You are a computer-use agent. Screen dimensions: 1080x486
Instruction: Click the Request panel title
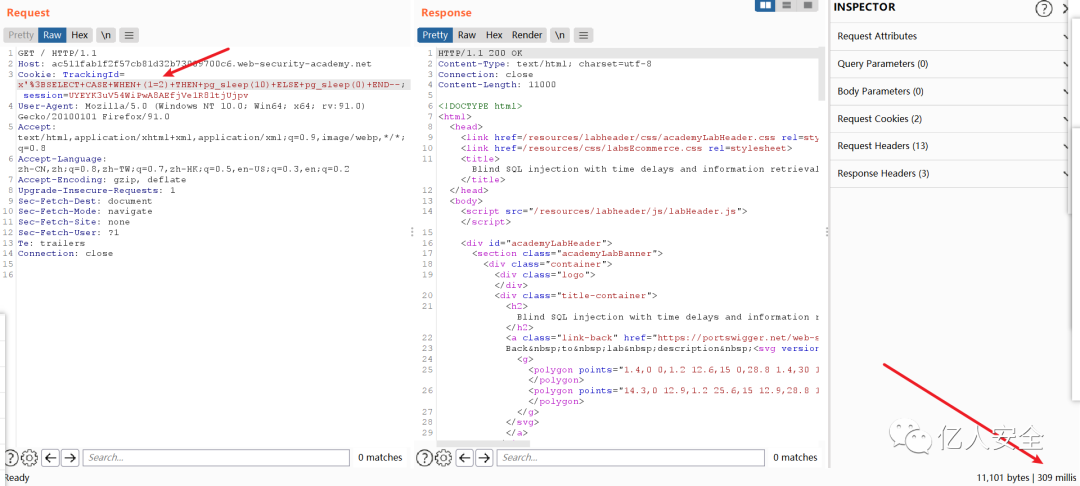pyautogui.click(x=28, y=12)
